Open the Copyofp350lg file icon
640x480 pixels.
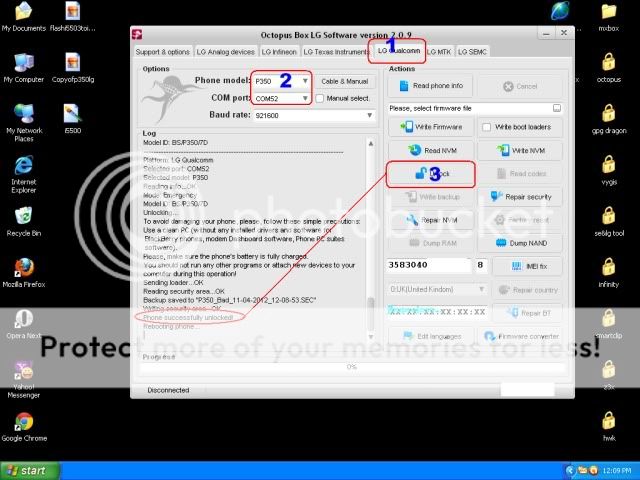73,68
